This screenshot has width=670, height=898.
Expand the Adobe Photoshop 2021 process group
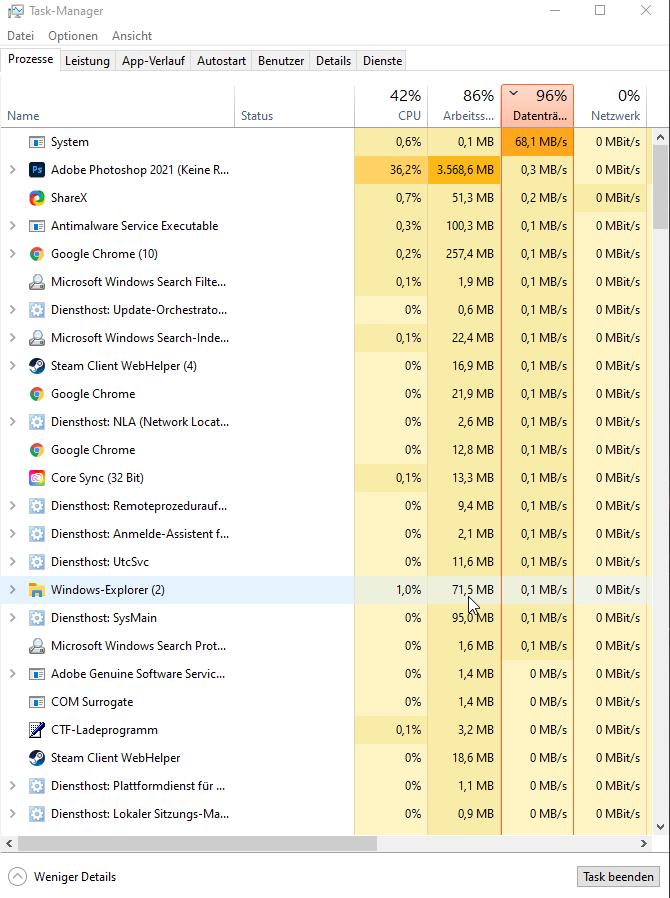(13, 170)
